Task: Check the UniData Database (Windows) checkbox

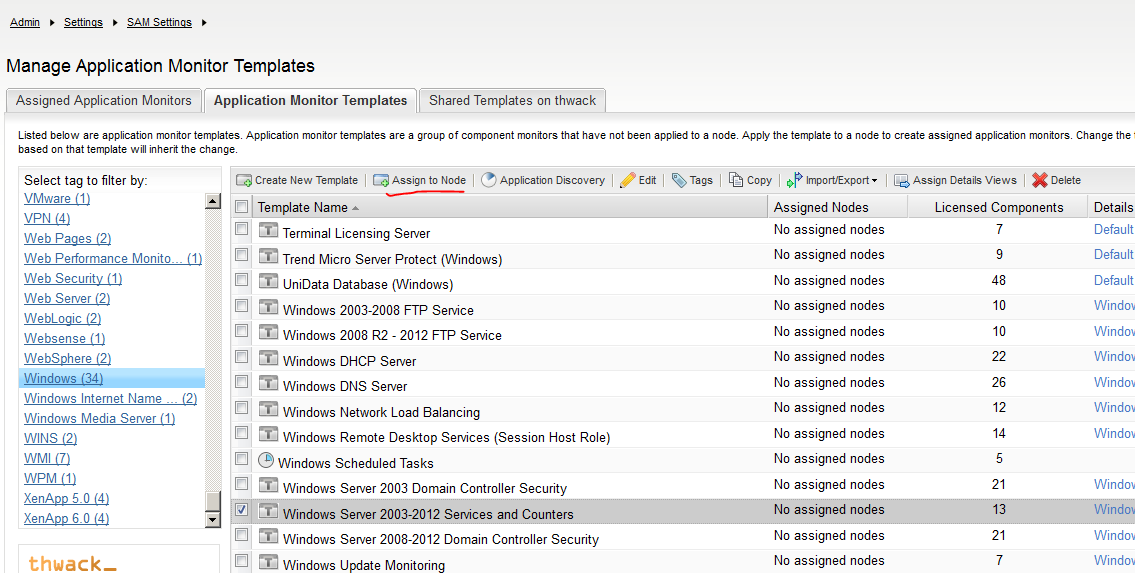Action: (242, 280)
